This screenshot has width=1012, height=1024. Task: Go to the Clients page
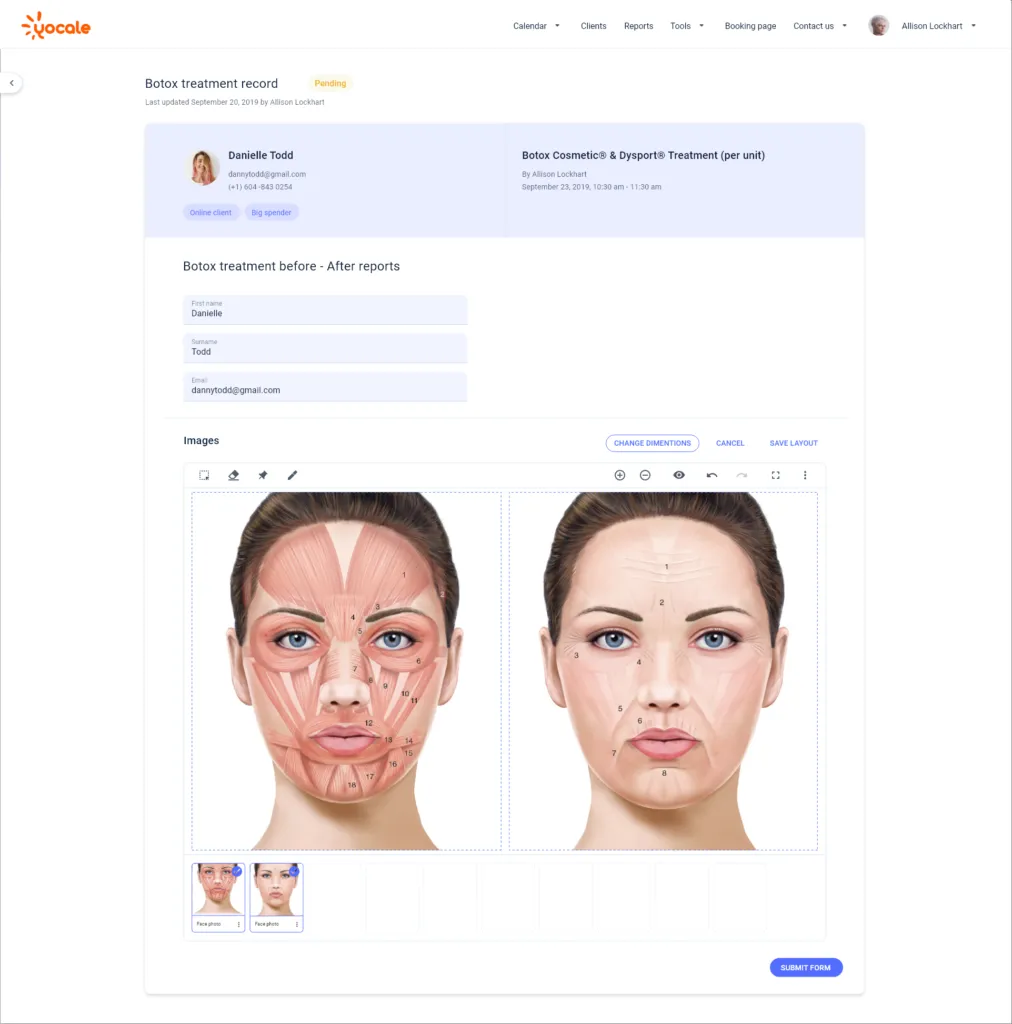pyautogui.click(x=593, y=26)
